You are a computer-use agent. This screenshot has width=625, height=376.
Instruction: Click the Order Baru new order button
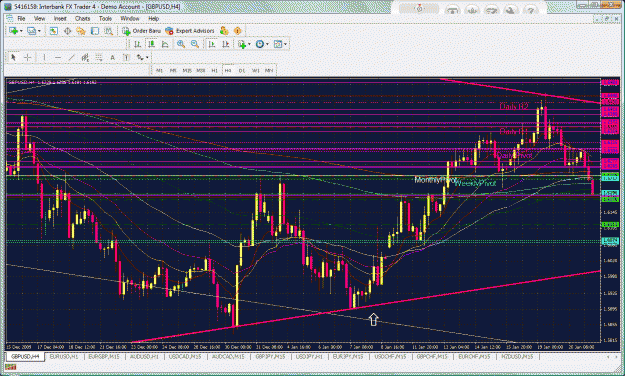(142, 31)
